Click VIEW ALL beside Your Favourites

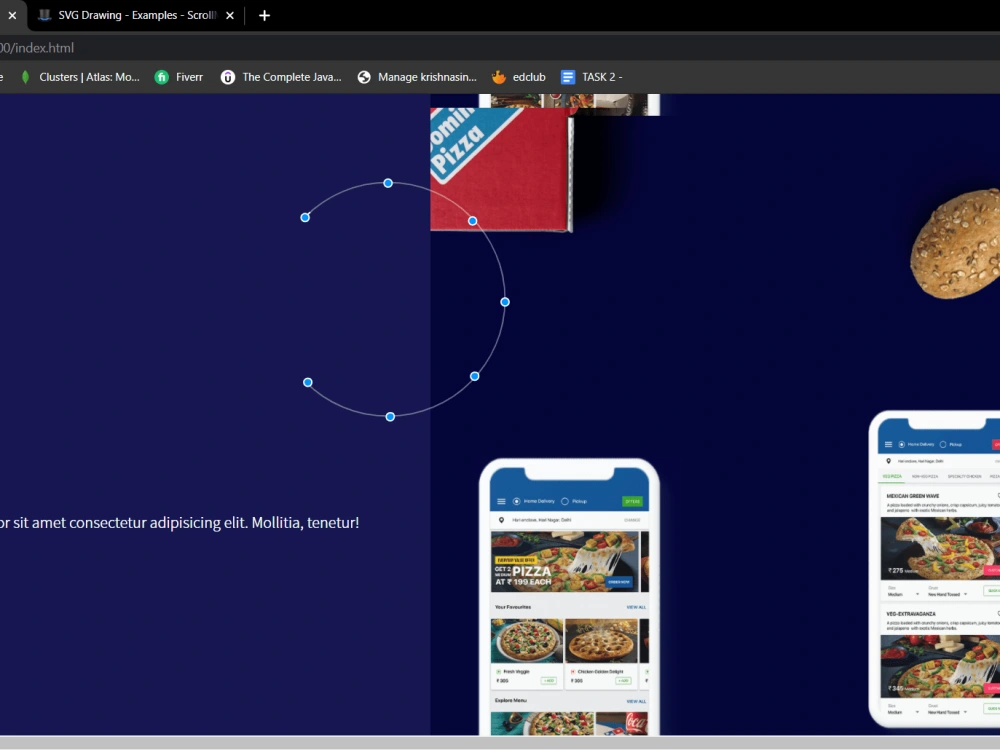pyautogui.click(x=636, y=607)
